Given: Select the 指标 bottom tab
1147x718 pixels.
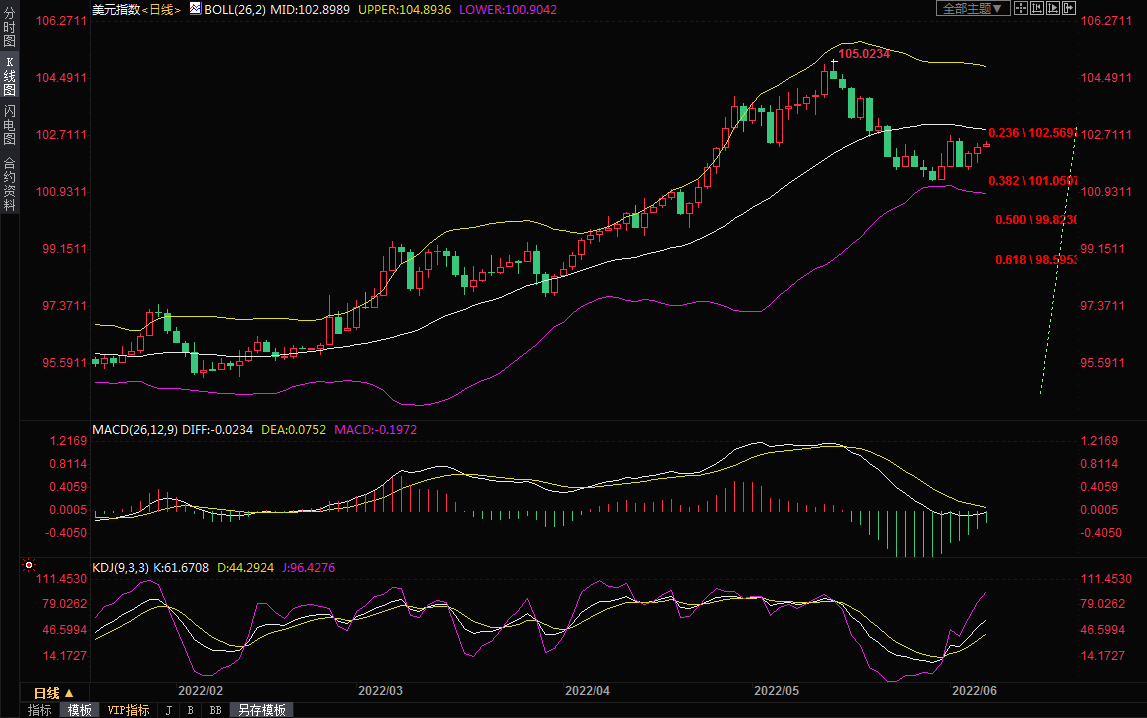Looking at the screenshot, I should (40, 710).
